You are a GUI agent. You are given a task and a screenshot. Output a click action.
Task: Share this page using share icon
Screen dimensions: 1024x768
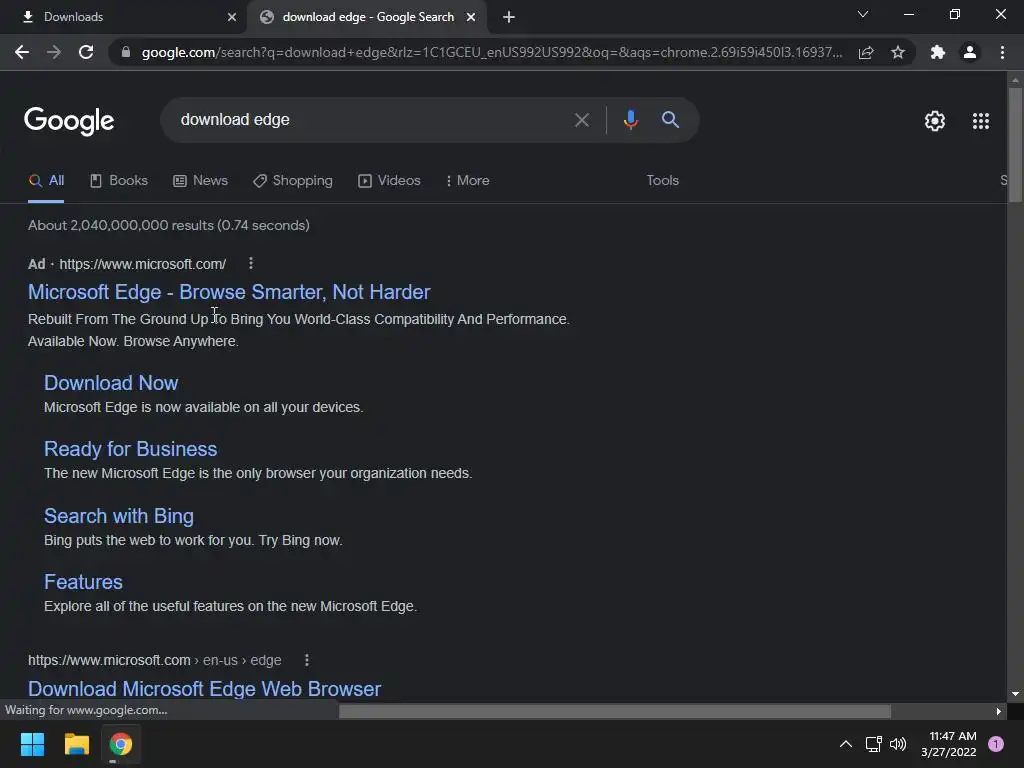(866, 52)
